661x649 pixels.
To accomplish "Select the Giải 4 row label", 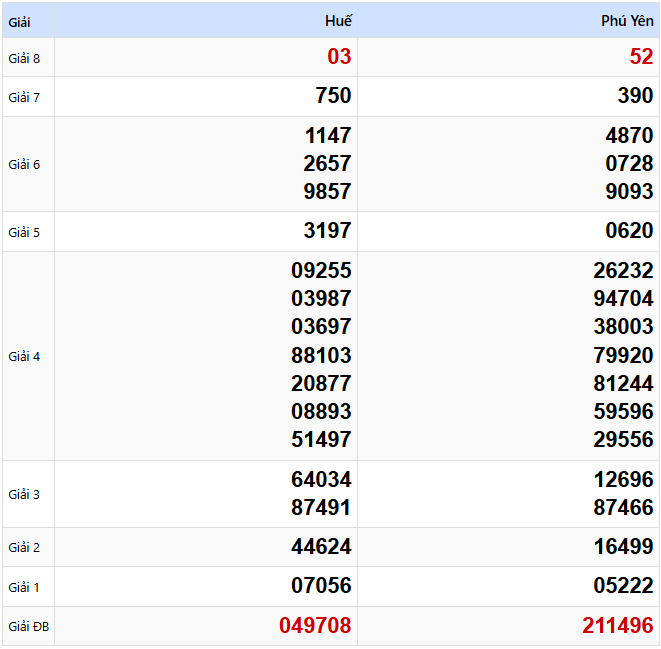I will tap(24, 357).
